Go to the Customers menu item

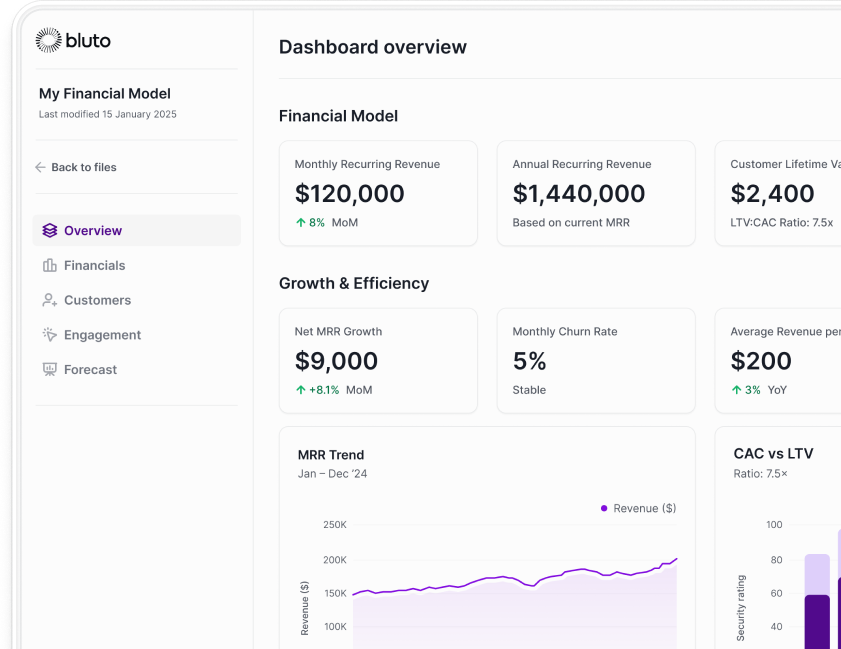pyautogui.click(x=97, y=300)
